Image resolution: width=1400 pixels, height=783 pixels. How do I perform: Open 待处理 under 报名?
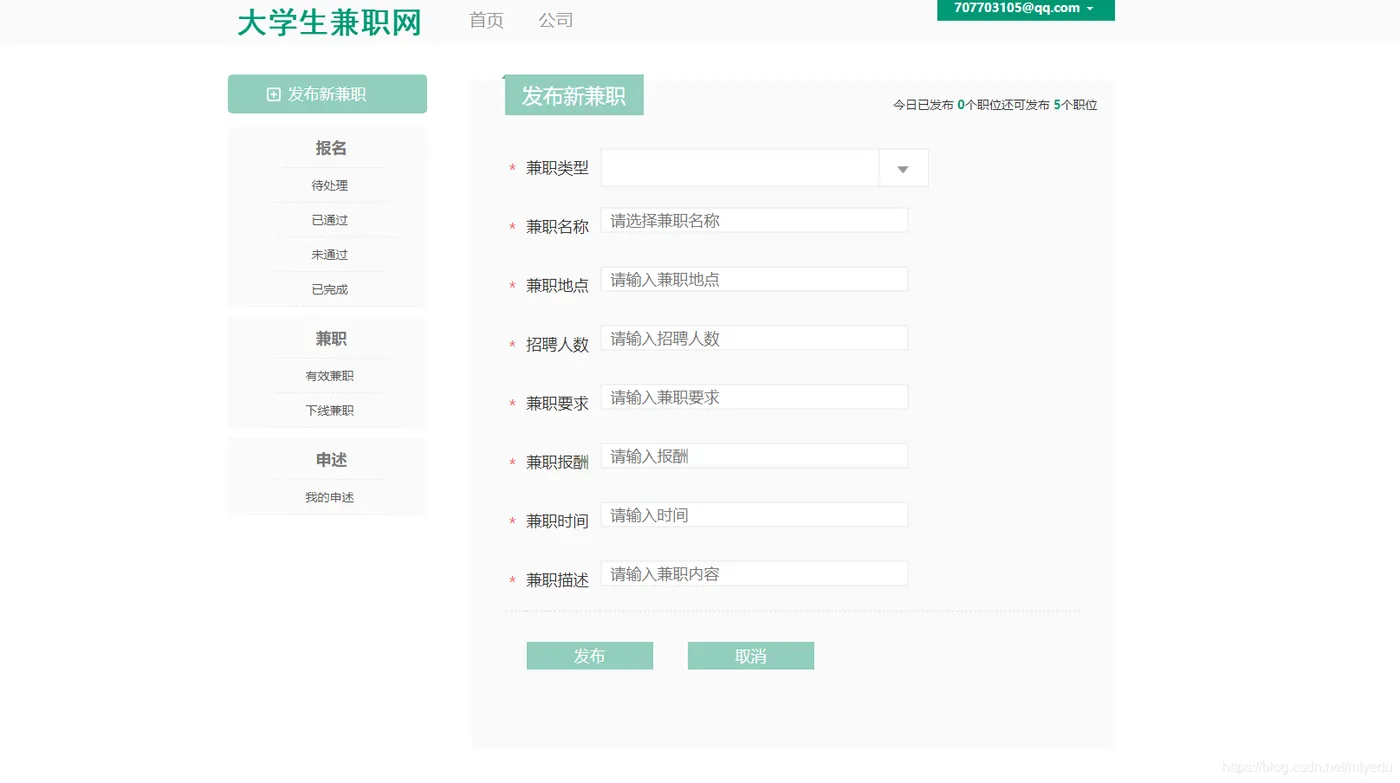[329, 185]
